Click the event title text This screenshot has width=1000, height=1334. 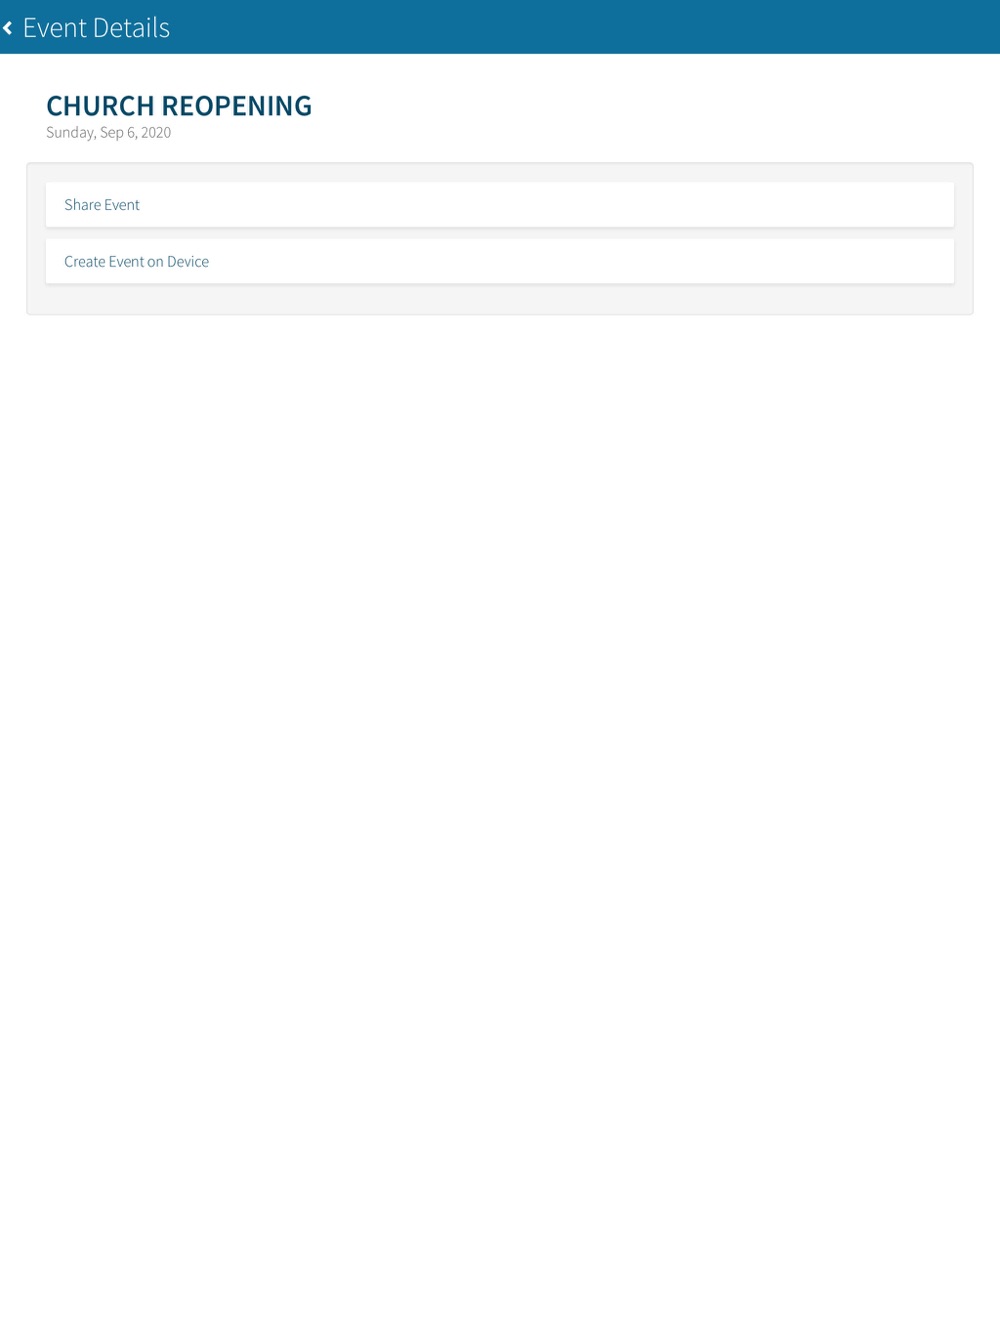click(179, 105)
